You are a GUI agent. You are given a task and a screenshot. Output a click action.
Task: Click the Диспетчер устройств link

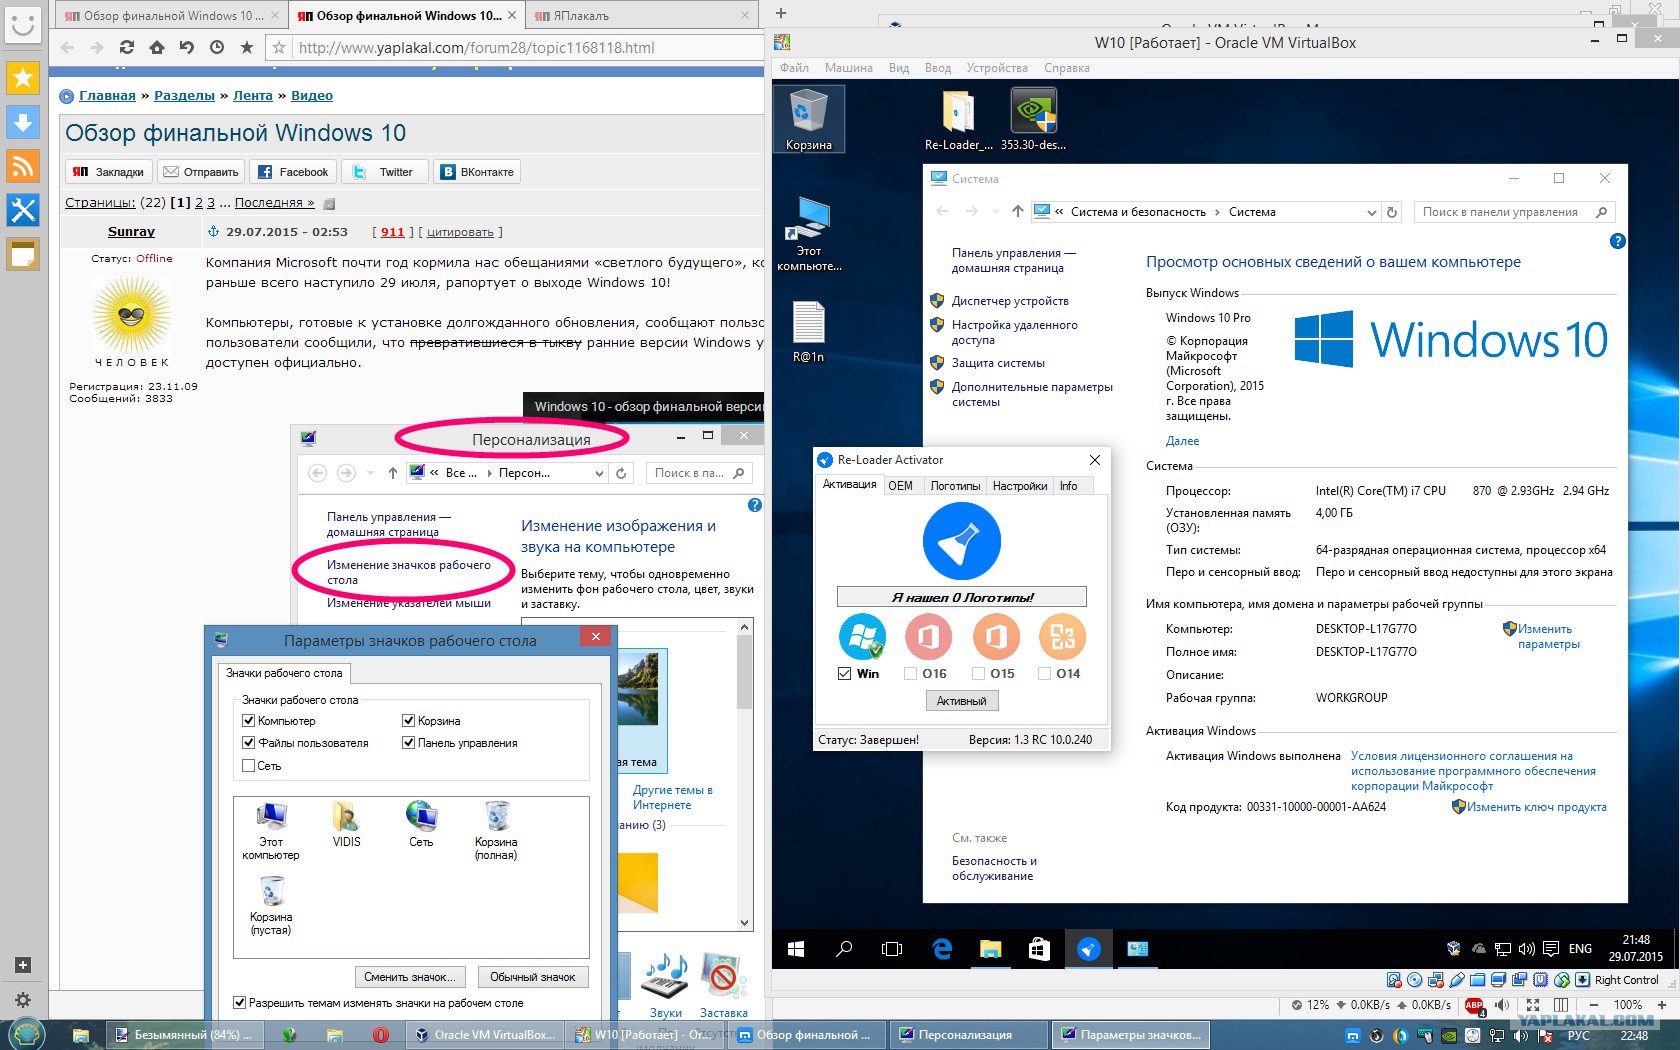click(x=1010, y=301)
